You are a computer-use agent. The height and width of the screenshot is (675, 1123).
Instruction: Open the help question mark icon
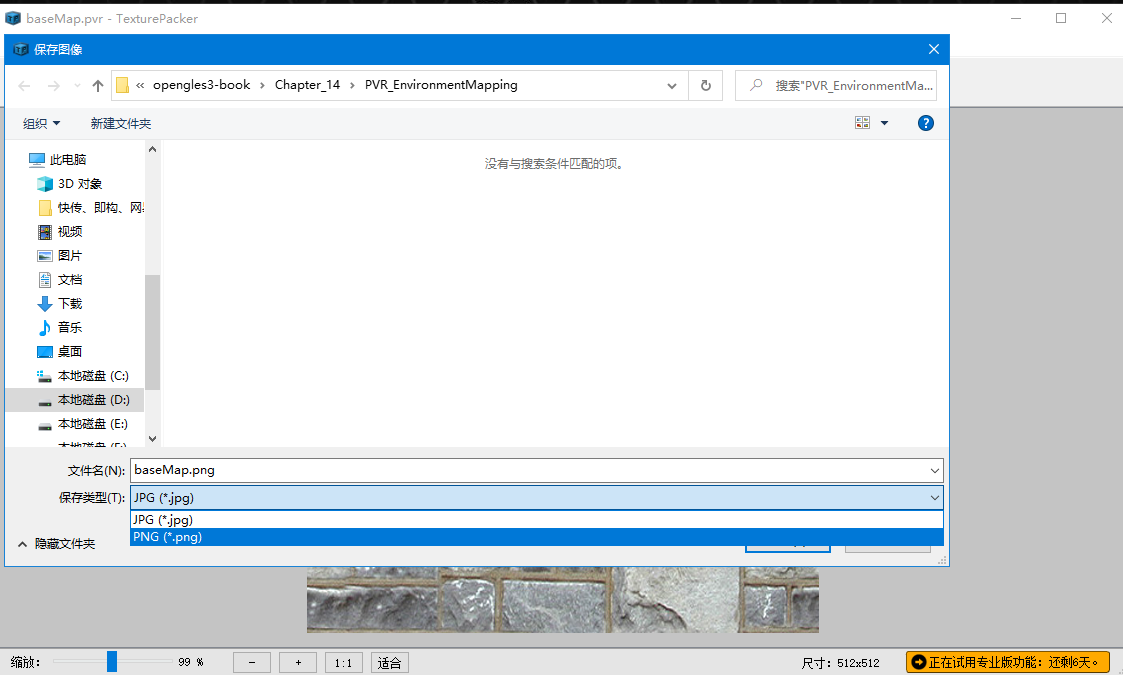click(925, 122)
